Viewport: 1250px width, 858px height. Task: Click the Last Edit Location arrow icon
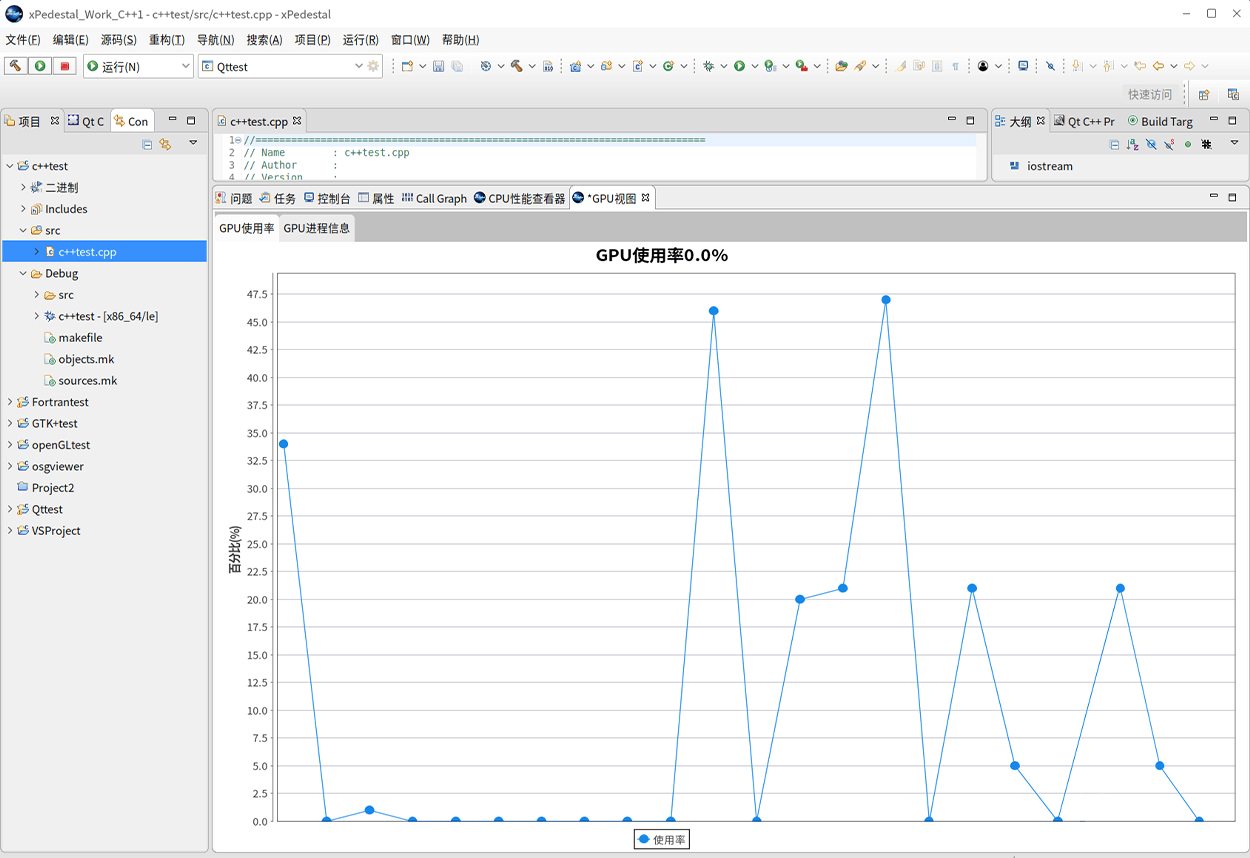pos(1139,66)
